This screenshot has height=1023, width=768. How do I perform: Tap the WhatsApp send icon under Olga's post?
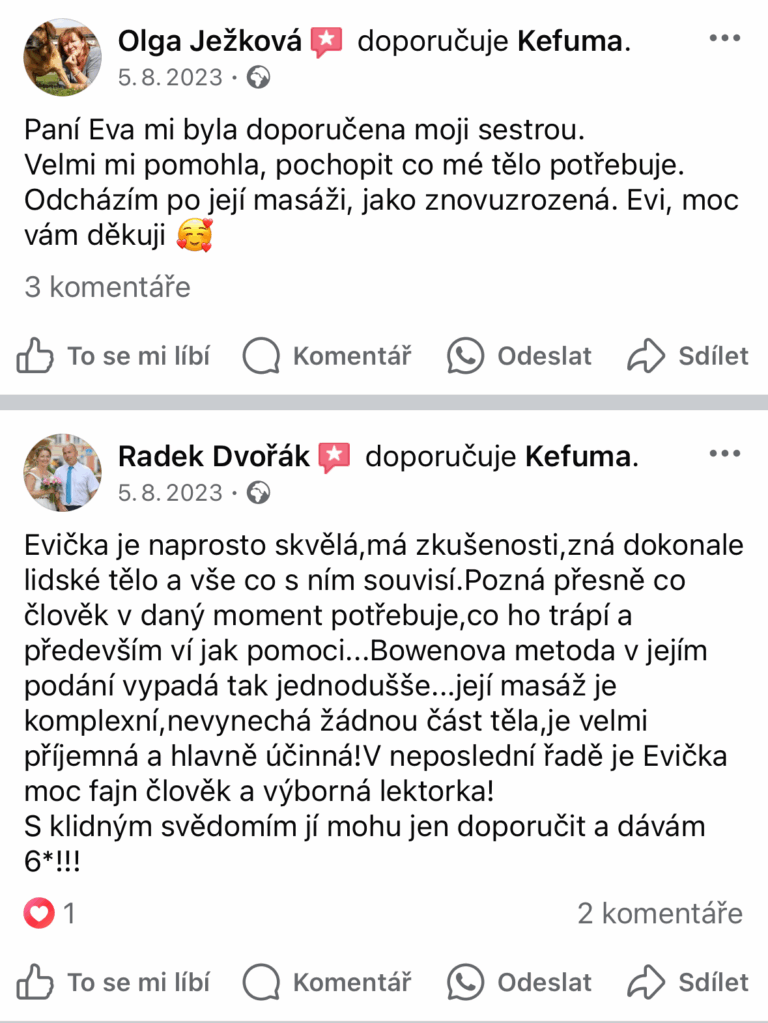(x=465, y=356)
